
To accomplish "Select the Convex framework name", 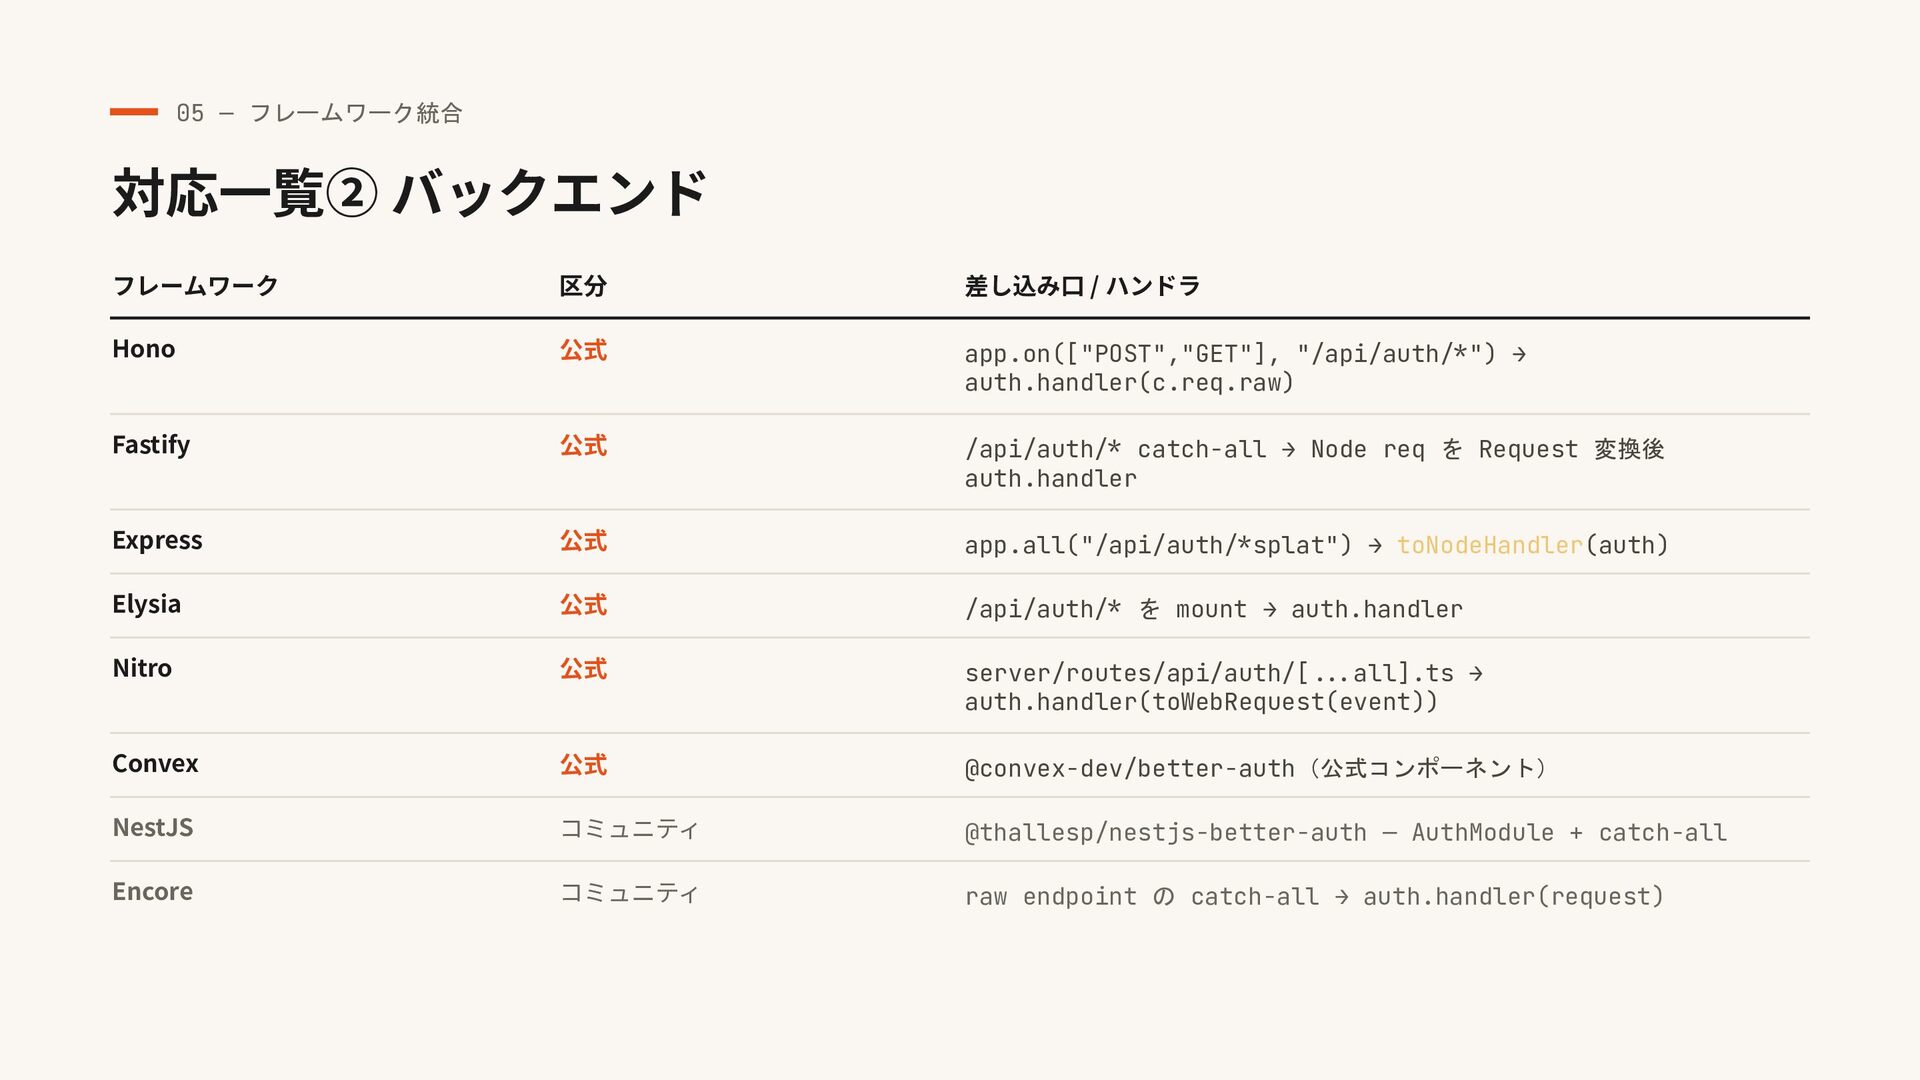I will [x=155, y=764].
